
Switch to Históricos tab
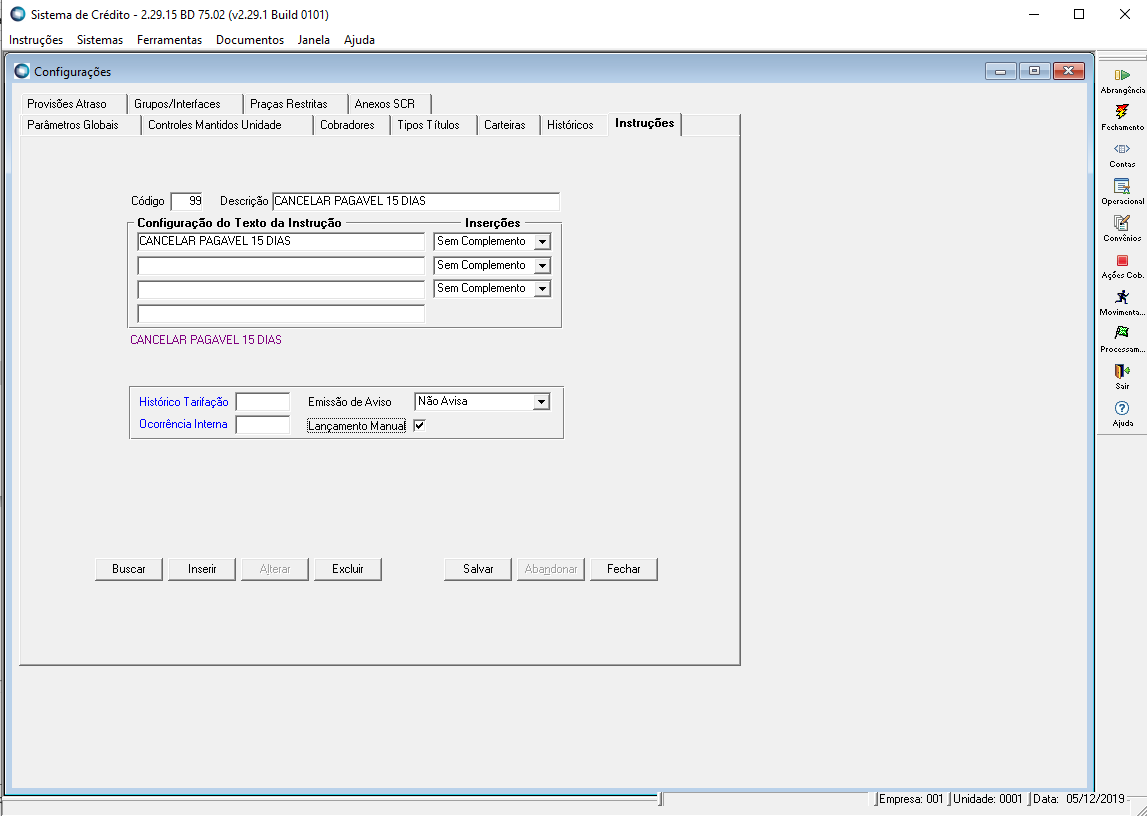(x=574, y=125)
